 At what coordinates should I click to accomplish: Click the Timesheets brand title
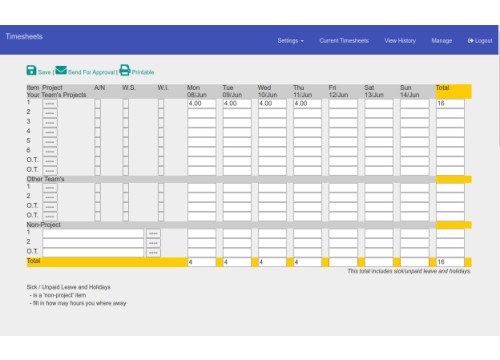tap(24, 37)
